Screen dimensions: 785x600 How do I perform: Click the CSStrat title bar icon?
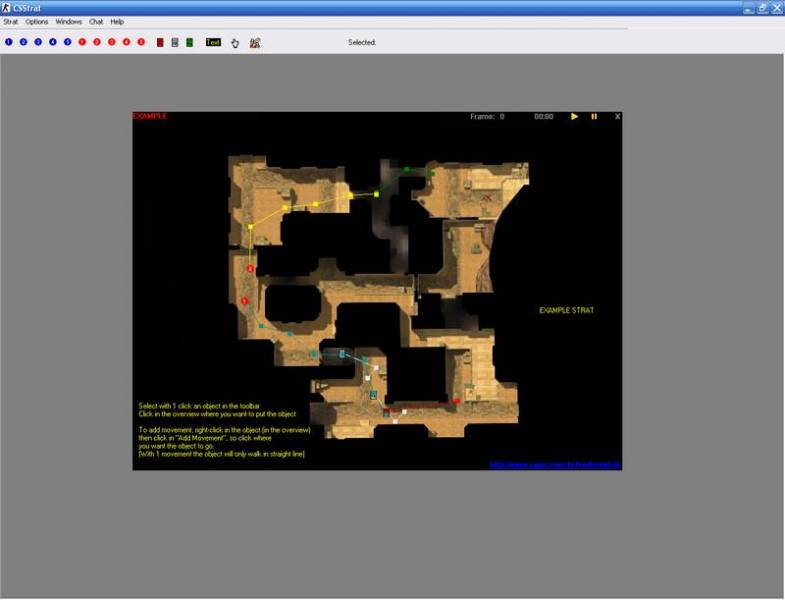pyautogui.click(x=6, y=8)
